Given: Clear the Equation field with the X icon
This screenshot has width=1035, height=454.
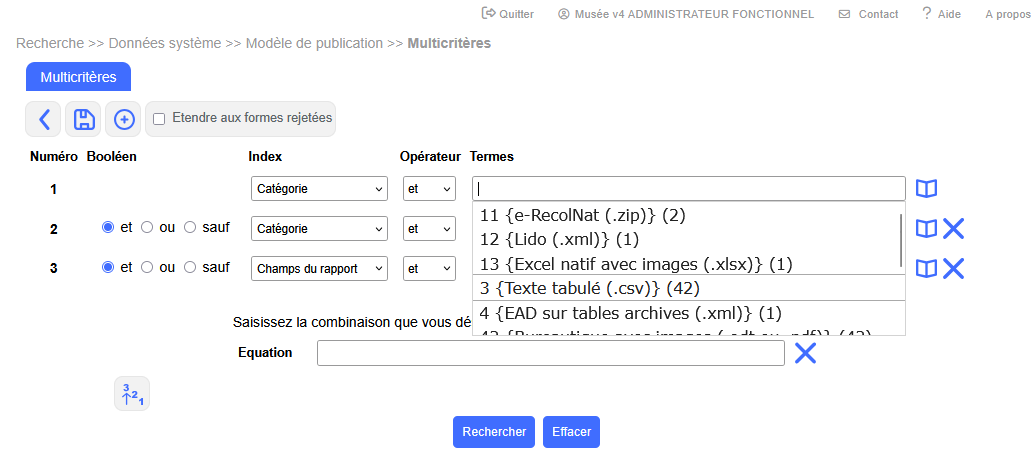Looking at the screenshot, I should pos(805,353).
